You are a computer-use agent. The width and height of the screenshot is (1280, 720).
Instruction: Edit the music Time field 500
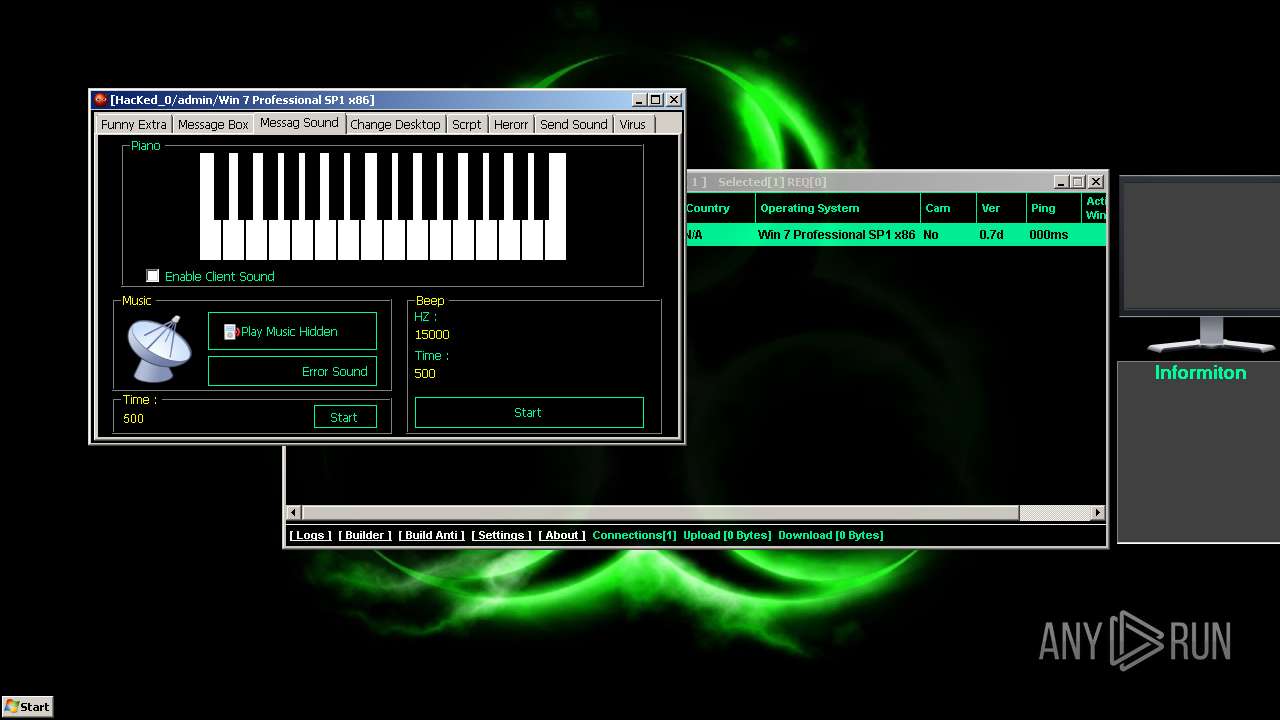click(x=134, y=418)
